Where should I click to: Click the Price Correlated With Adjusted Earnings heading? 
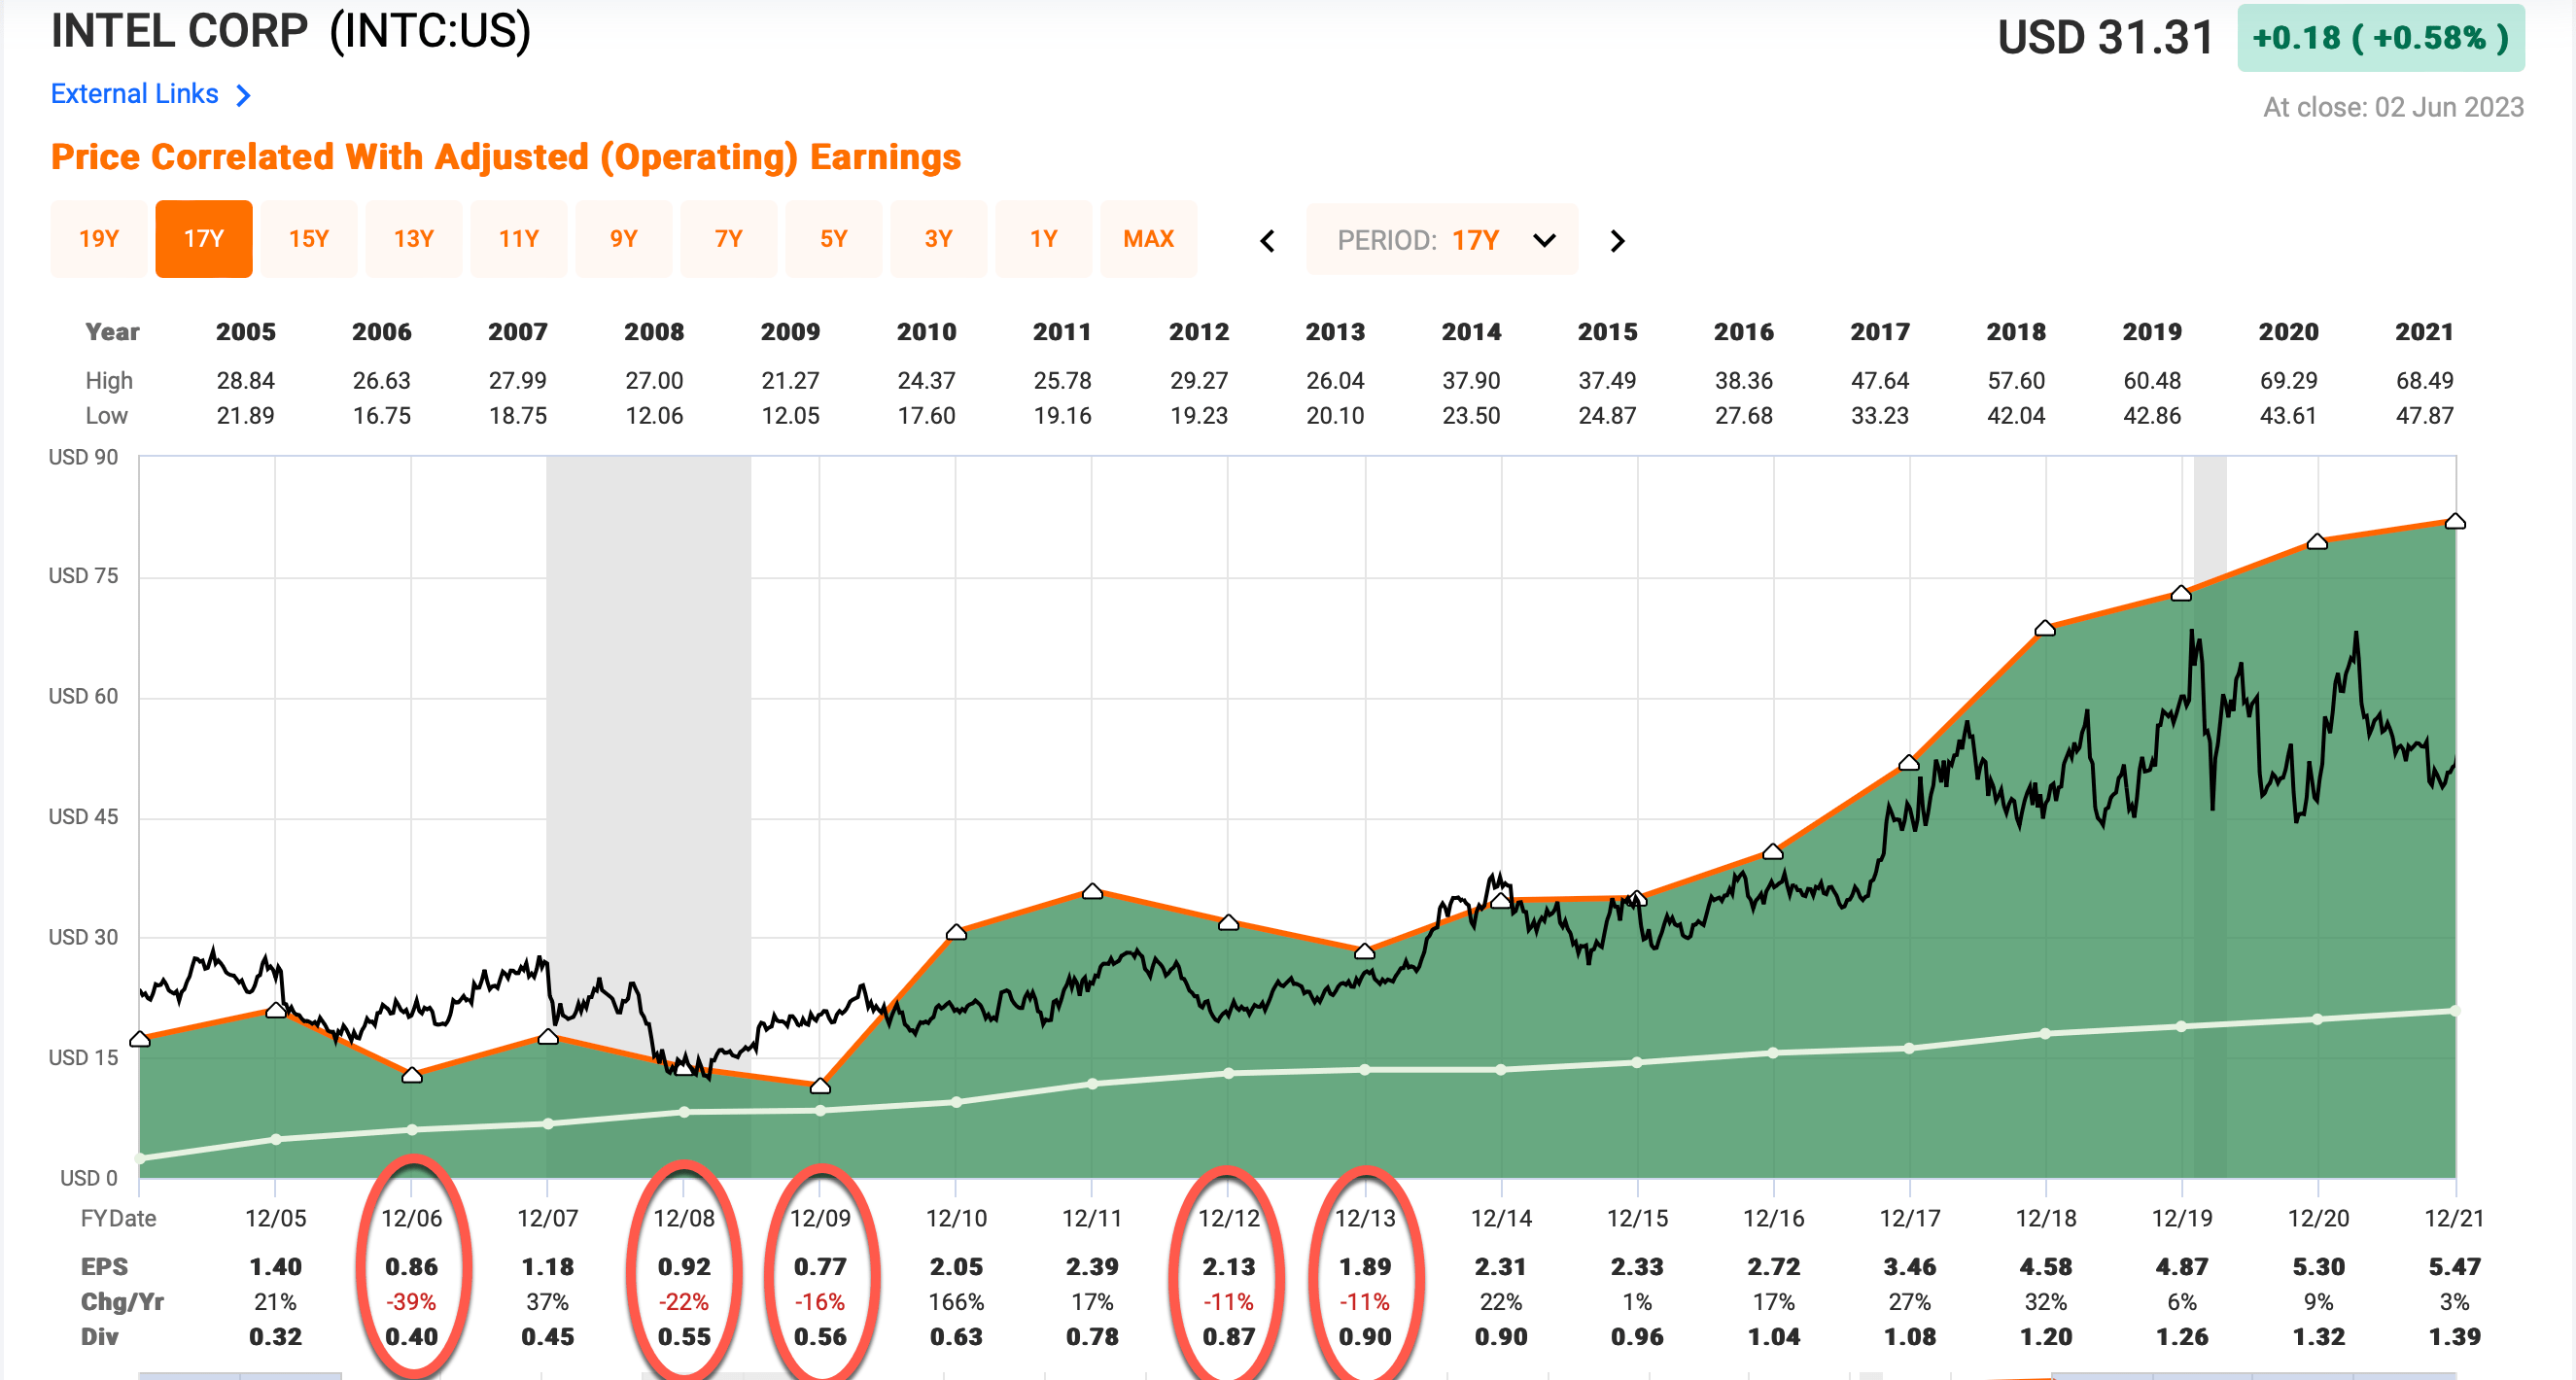tap(506, 157)
